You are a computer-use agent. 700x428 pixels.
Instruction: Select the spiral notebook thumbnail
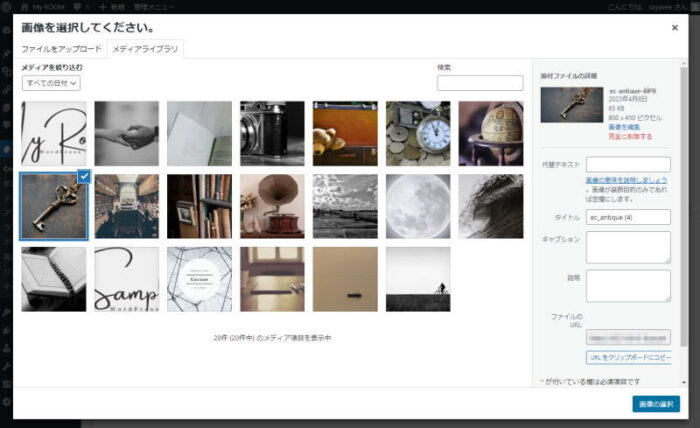pyautogui.click(x=54, y=279)
